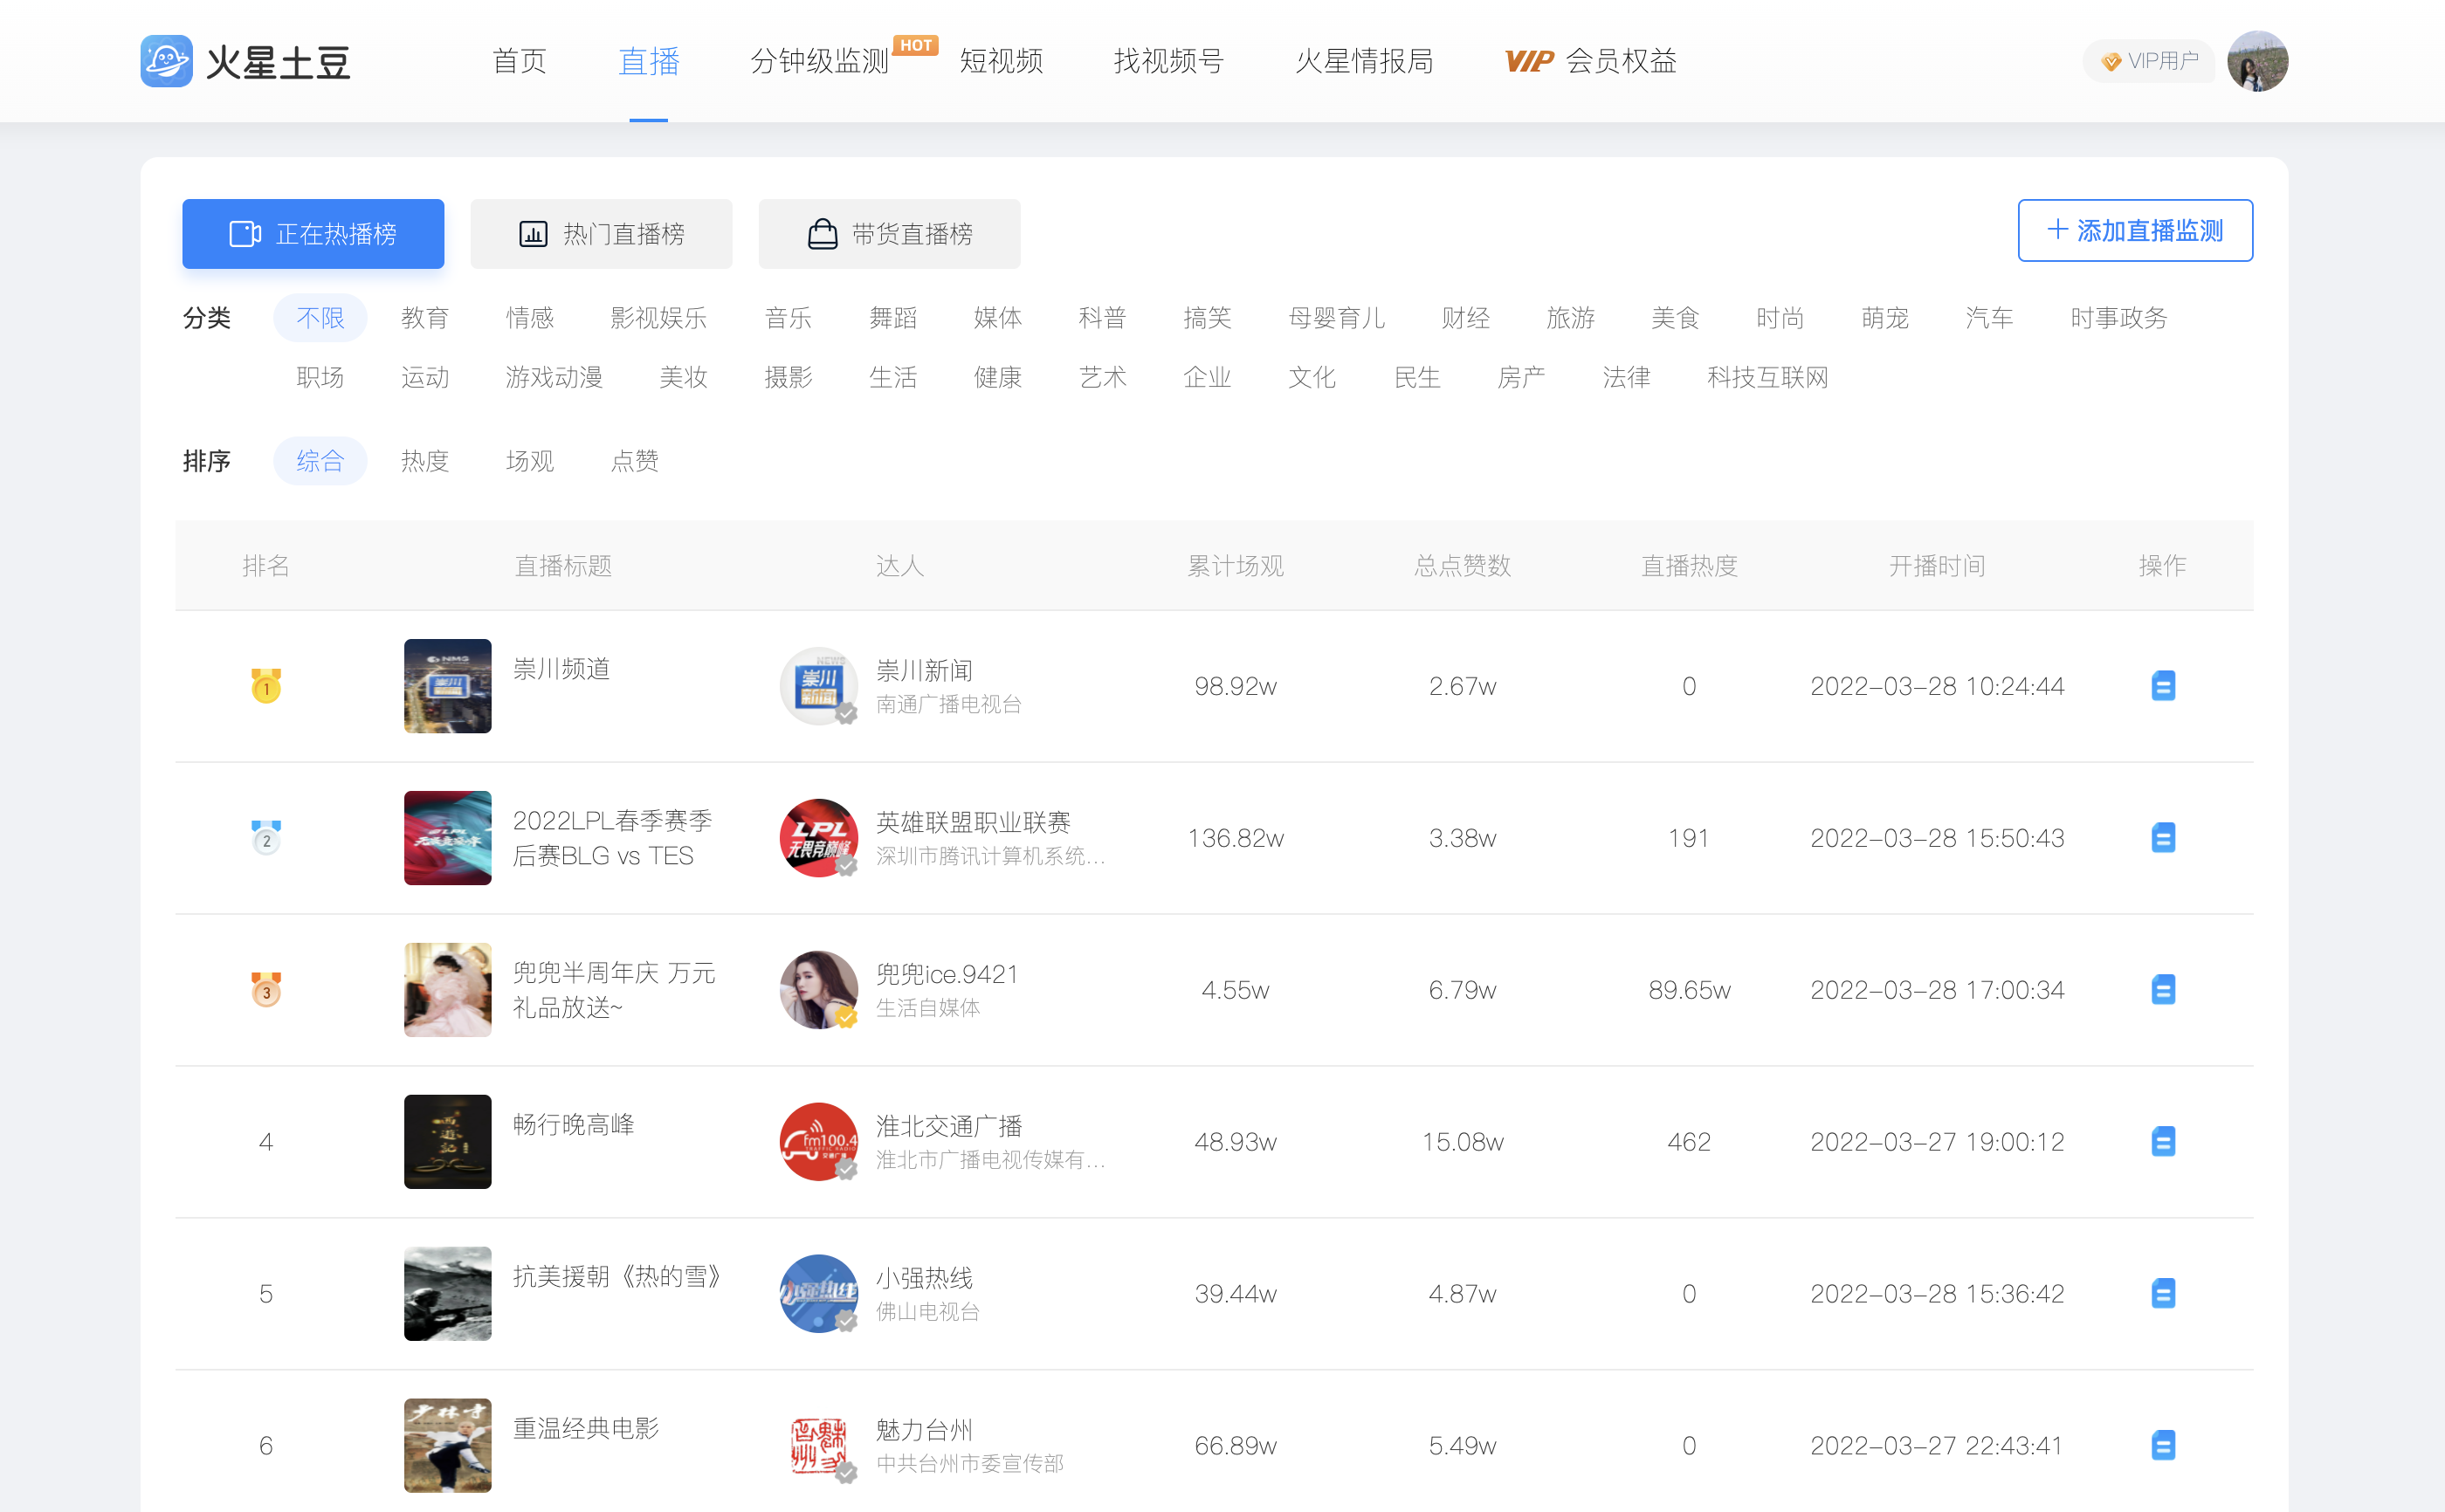Click the VIP用户 diamond badge
2445x1512 pixels.
[2148, 61]
